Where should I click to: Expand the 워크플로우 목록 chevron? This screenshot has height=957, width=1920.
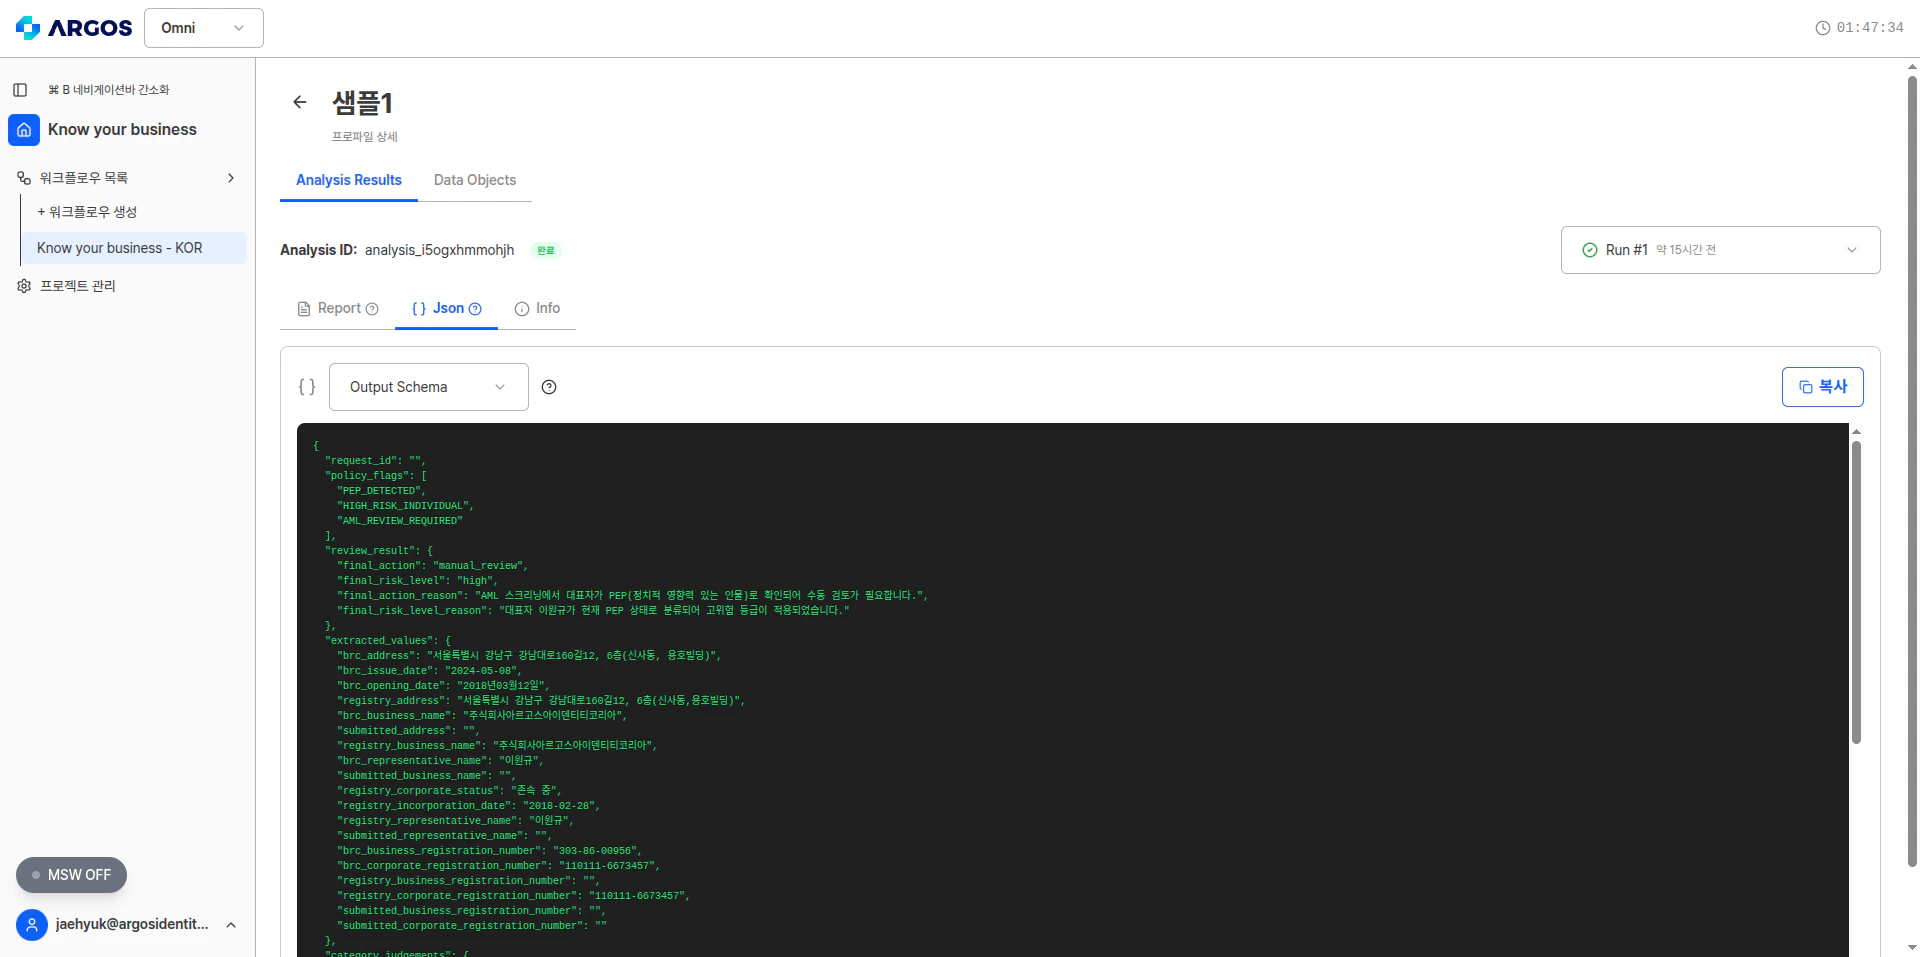[x=231, y=177]
